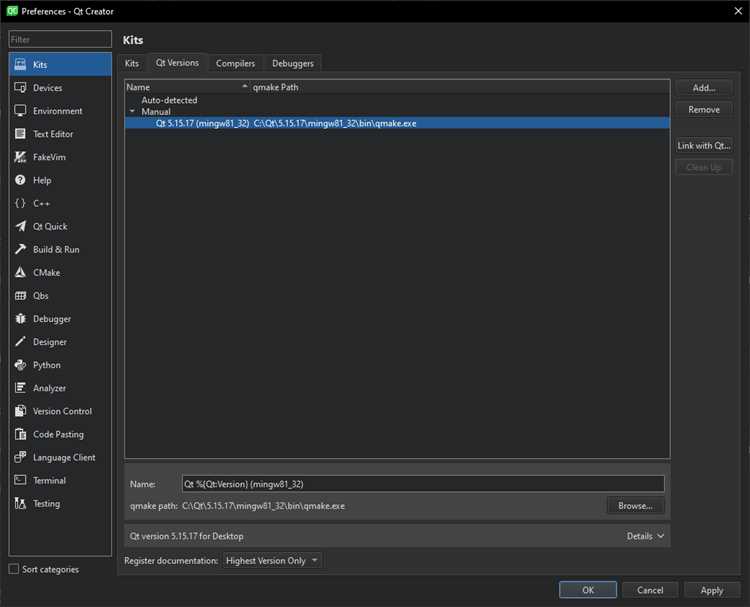Select the Qt 5.15.17 (mingw81_32) row
The width and height of the screenshot is (750, 607).
(x=397, y=123)
